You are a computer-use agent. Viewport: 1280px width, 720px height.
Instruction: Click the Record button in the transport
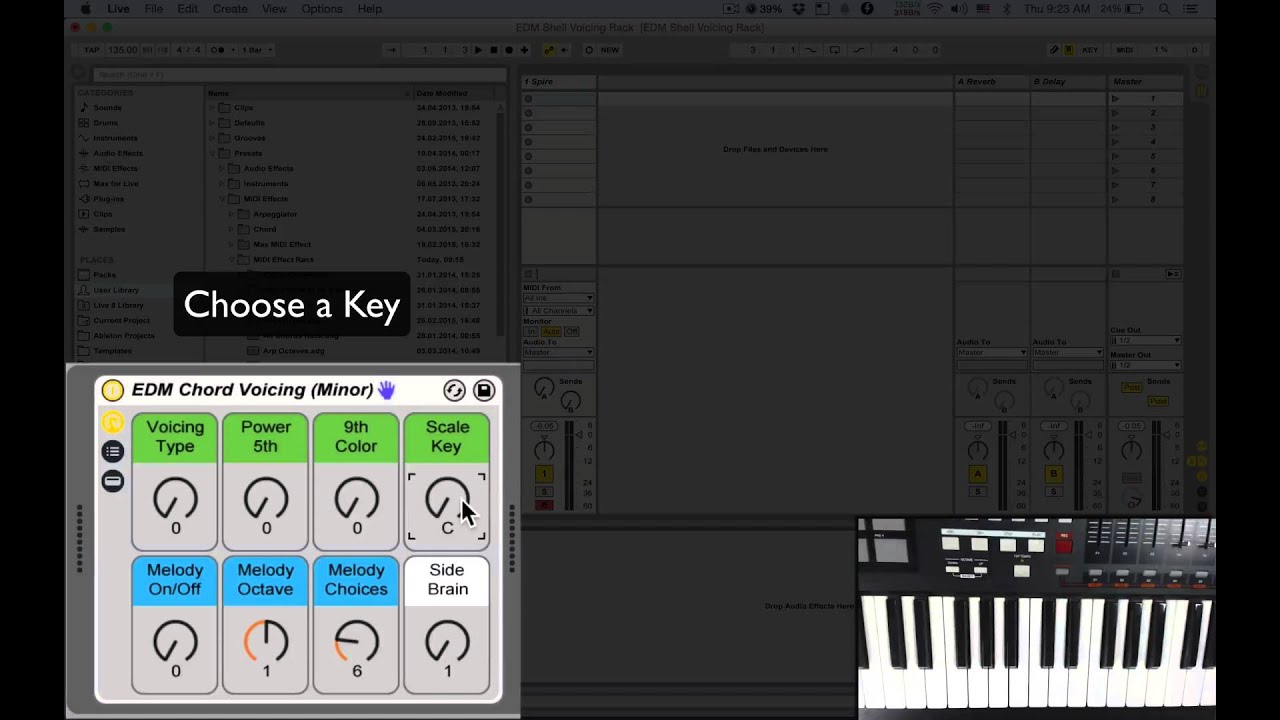509,50
